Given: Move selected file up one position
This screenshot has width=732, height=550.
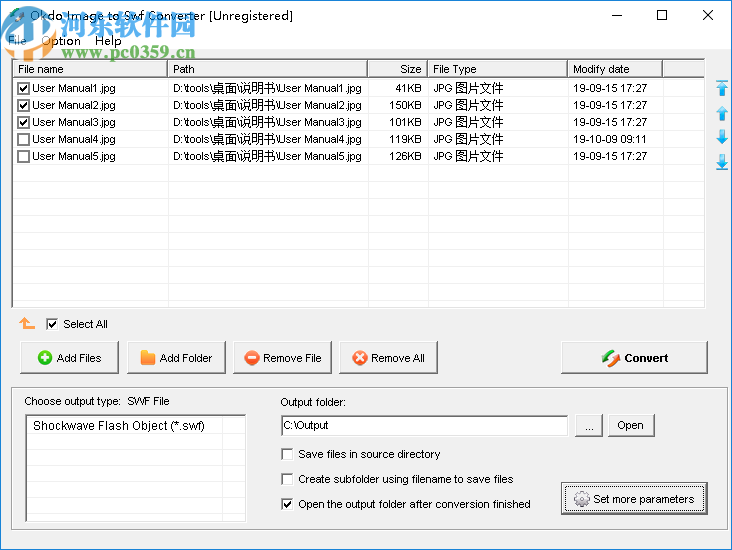Looking at the screenshot, I should (x=722, y=113).
